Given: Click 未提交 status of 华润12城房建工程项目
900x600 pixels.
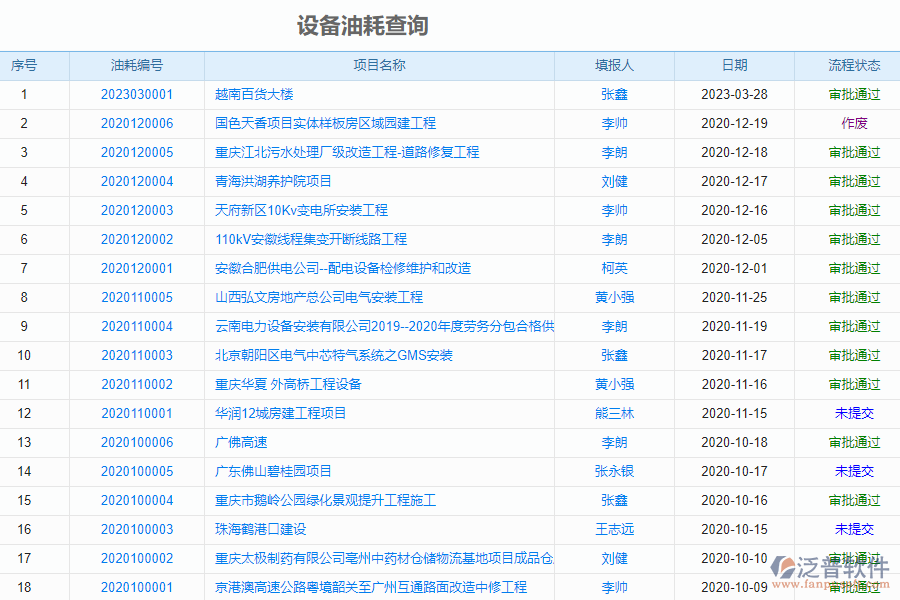Looking at the screenshot, I should [x=851, y=413].
